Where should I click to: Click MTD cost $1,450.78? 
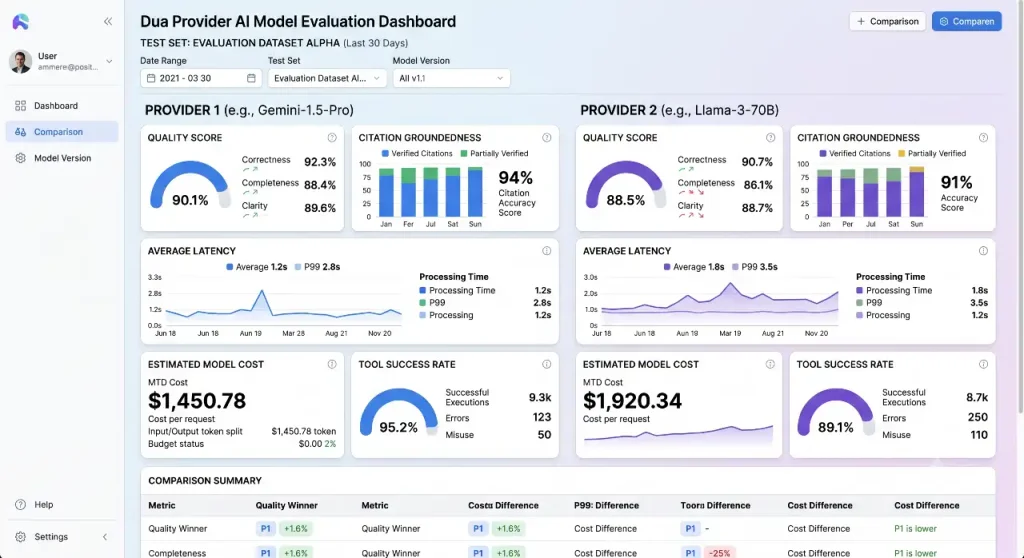[x=197, y=401]
